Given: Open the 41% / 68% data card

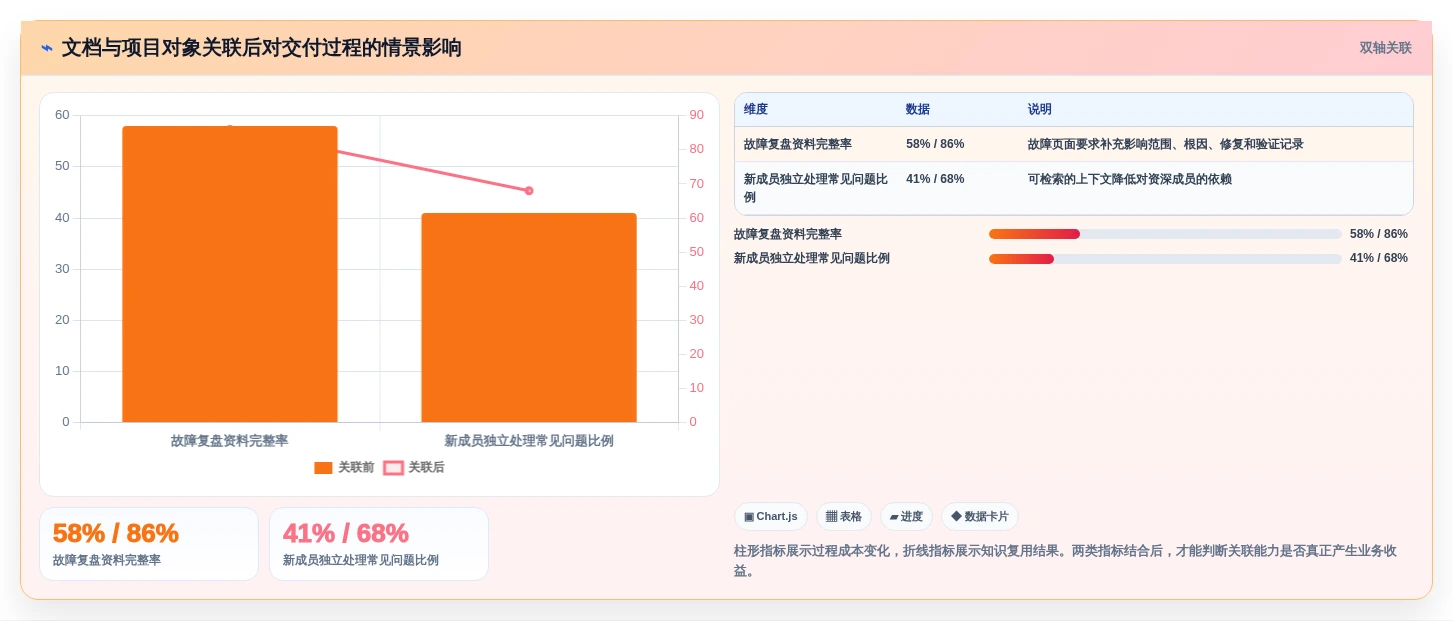Looking at the screenshot, I should click(379, 544).
